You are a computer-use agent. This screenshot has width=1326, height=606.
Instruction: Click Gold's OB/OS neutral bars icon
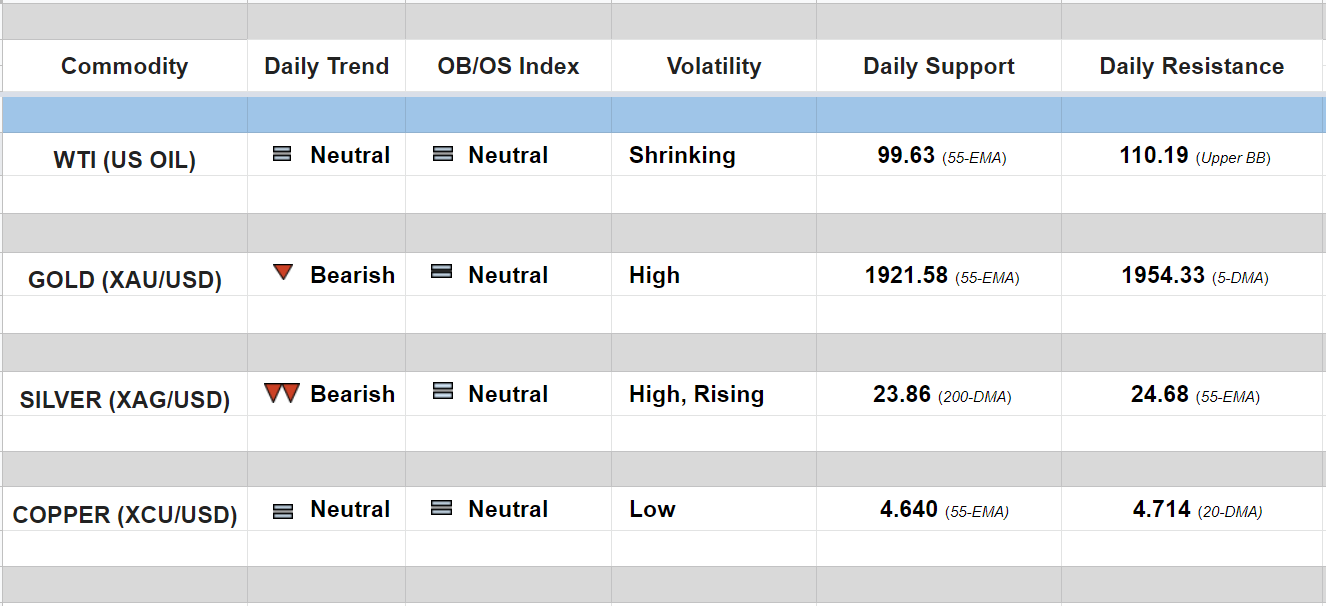click(441, 272)
